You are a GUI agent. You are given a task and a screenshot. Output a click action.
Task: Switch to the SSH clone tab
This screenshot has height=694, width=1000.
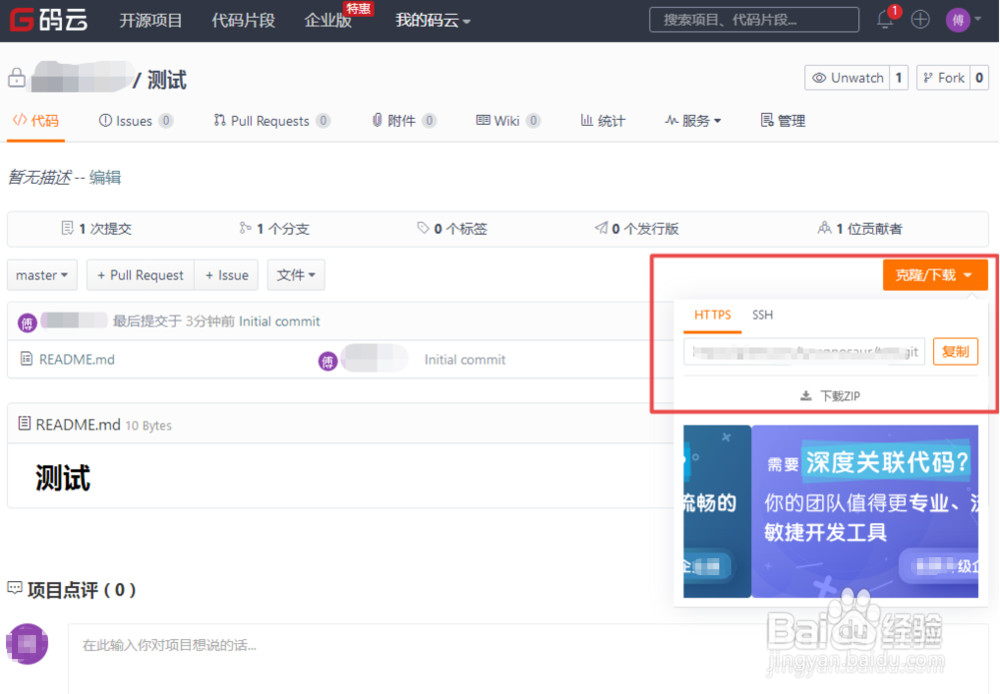762,315
